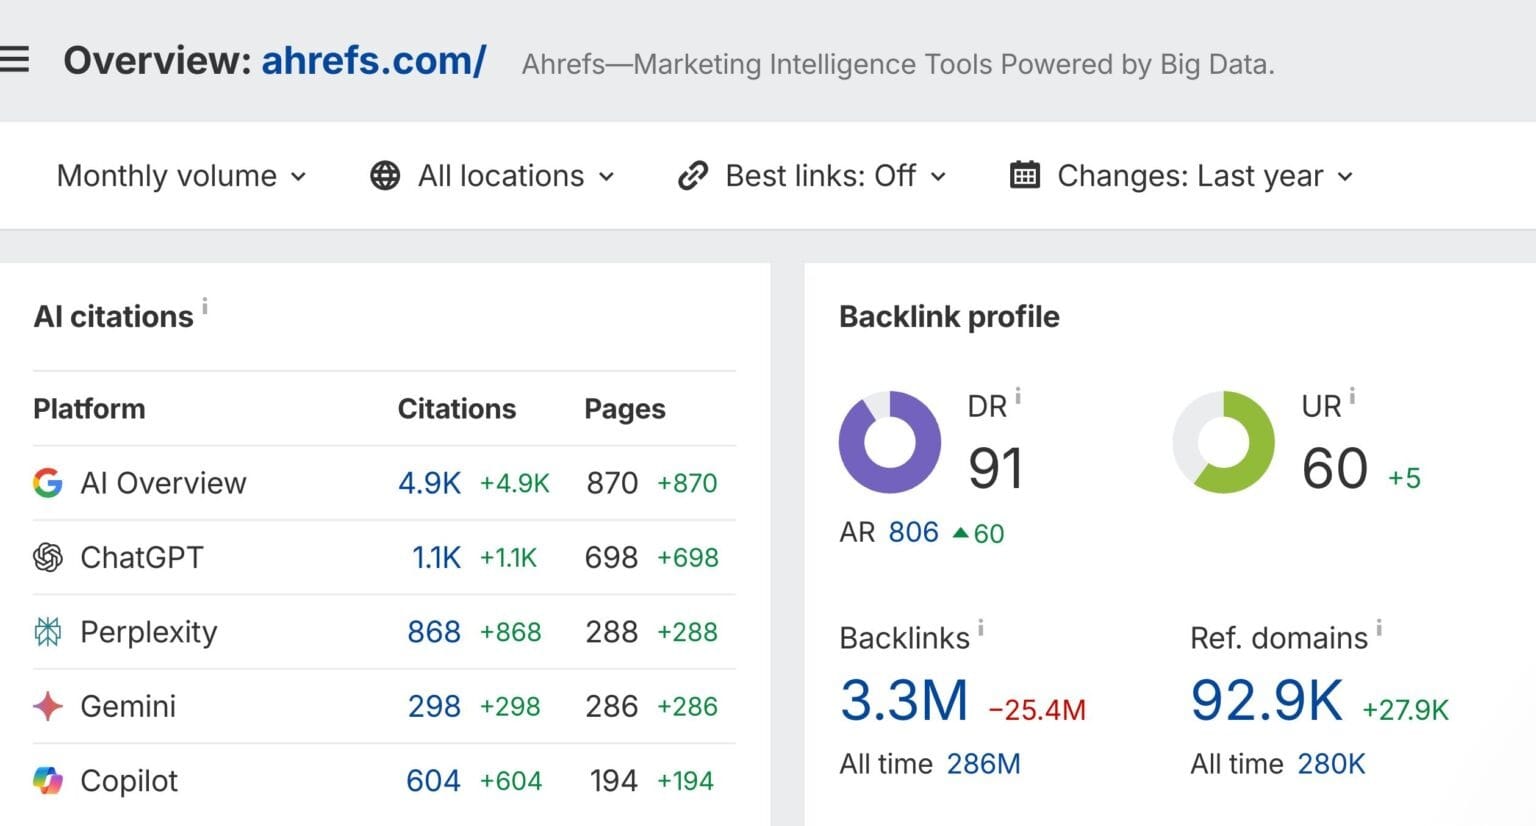Click the globe icon beside All locations
Screen dimensions: 1536x826
click(x=385, y=175)
